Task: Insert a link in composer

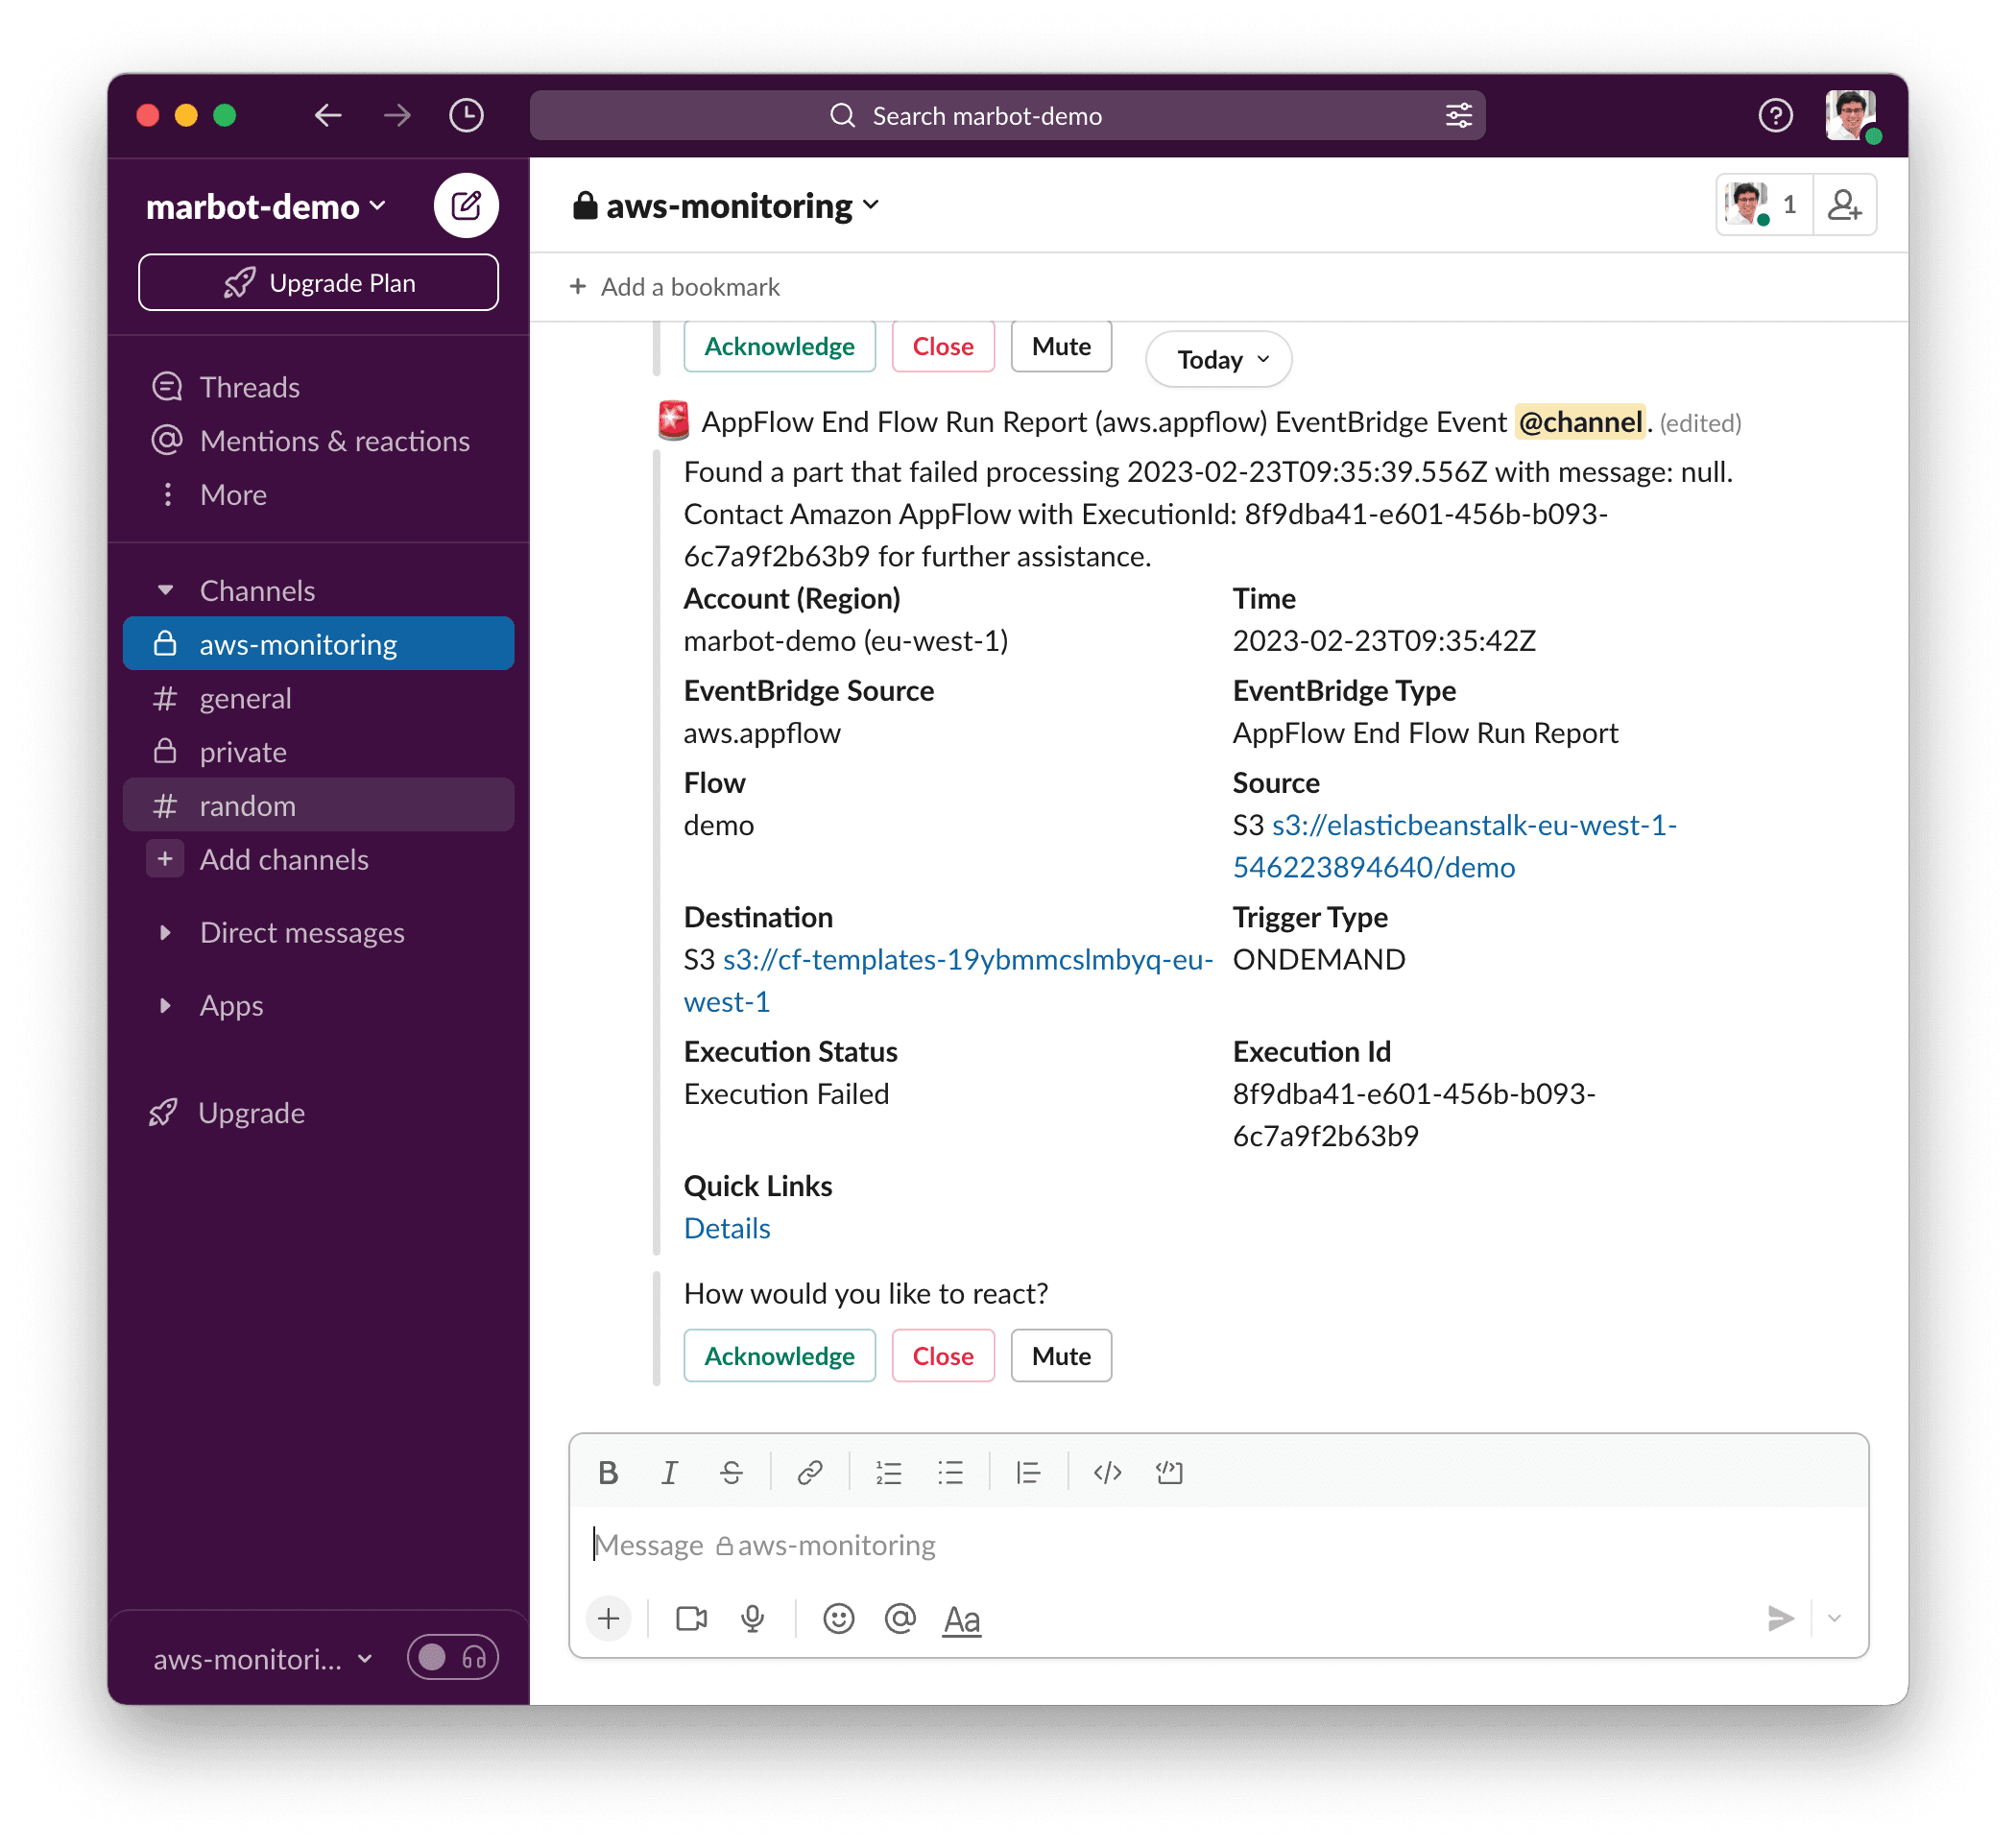Action: click(810, 1473)
